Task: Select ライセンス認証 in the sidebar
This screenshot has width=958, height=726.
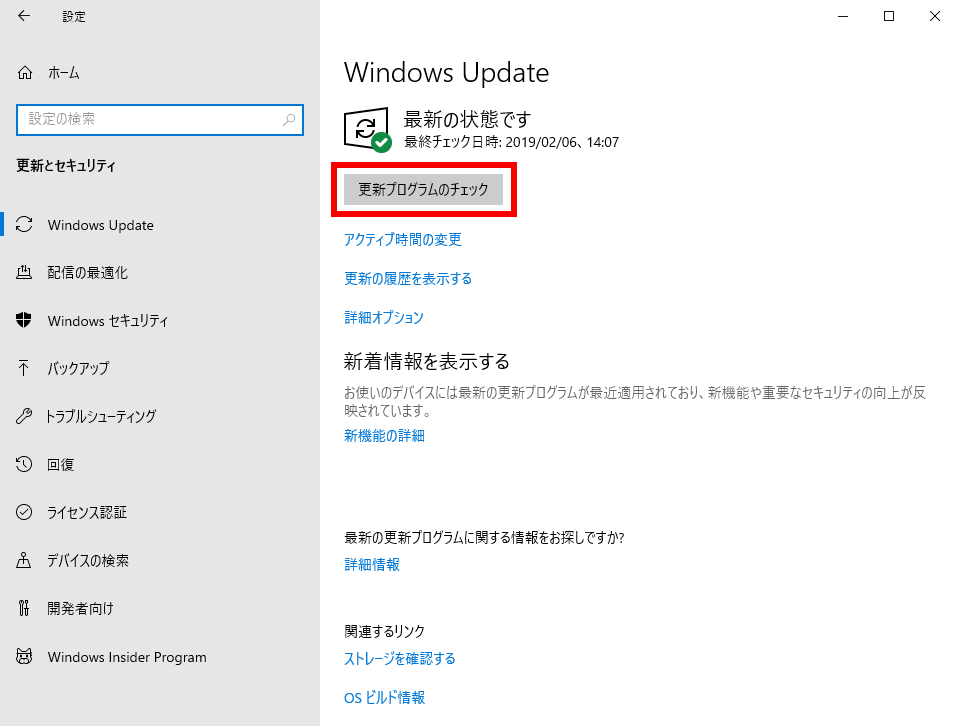Action: [87, 513]
